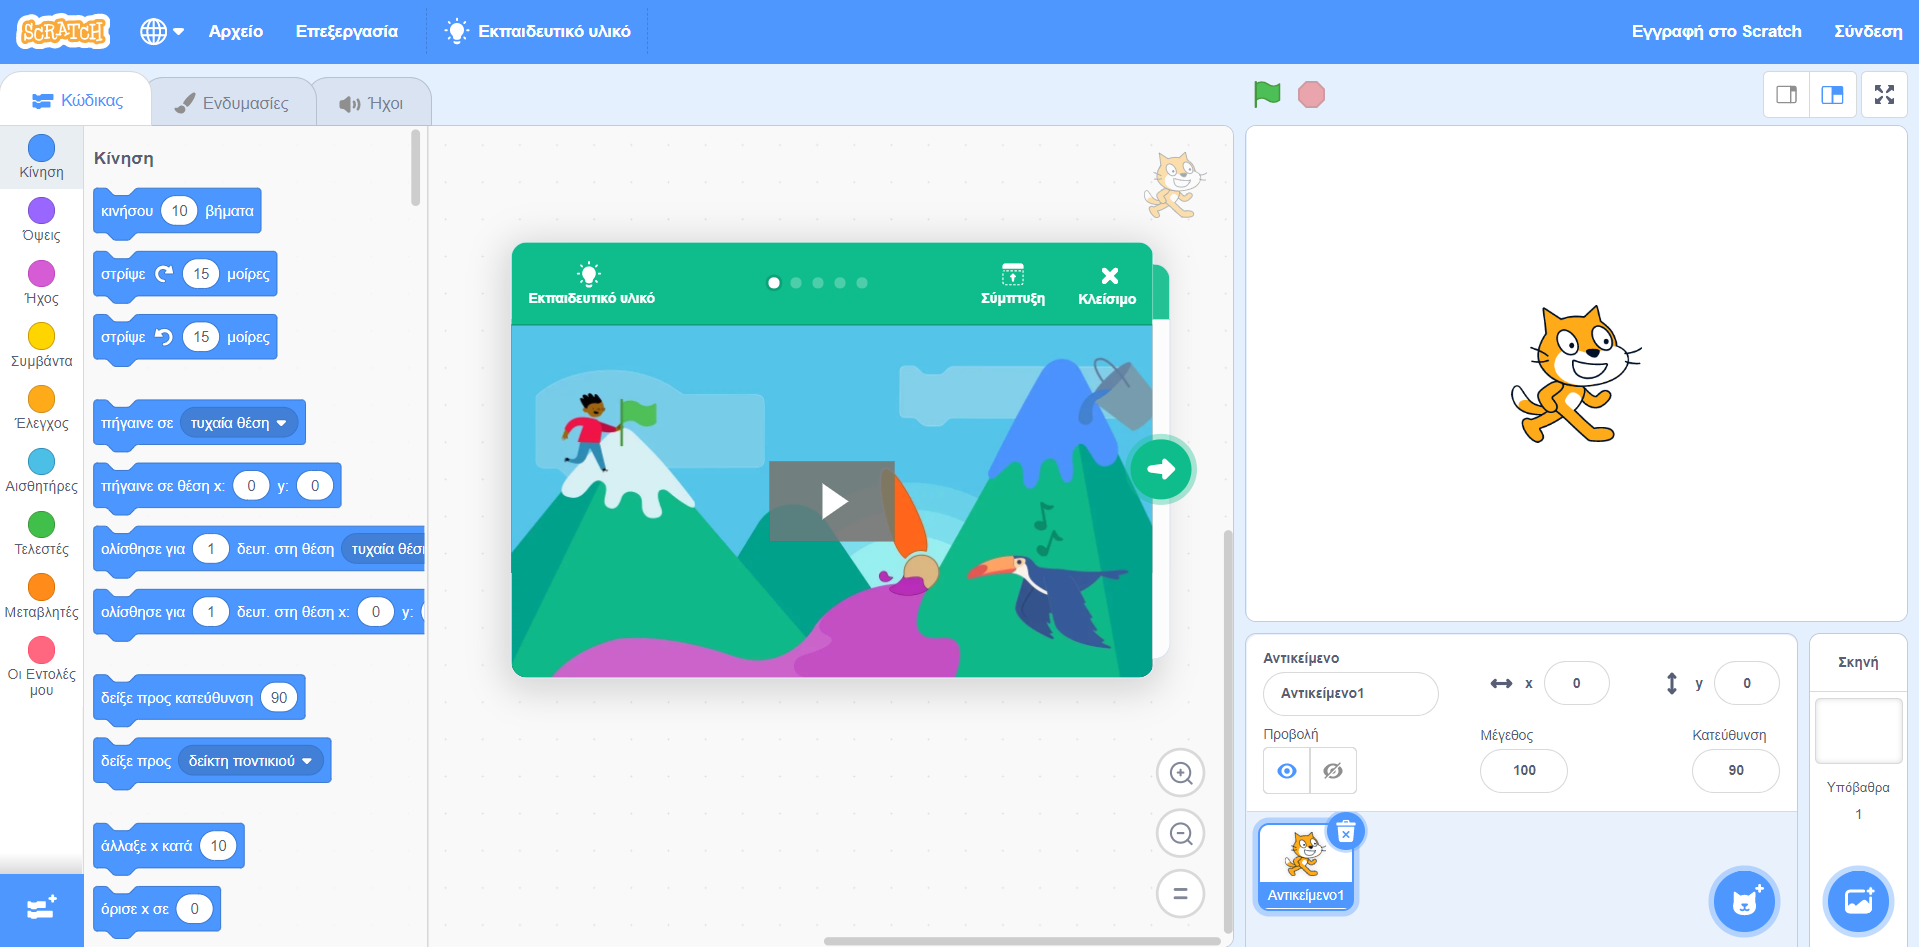Switch to the Ήχοι tab
This screenshot has height=947, width=1919.
[372, 103]
